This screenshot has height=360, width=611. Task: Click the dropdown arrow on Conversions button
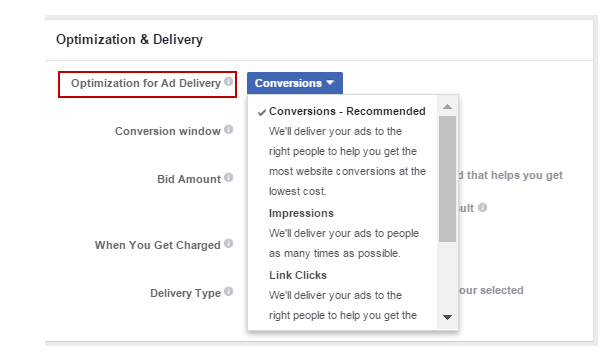click(330, 83)
